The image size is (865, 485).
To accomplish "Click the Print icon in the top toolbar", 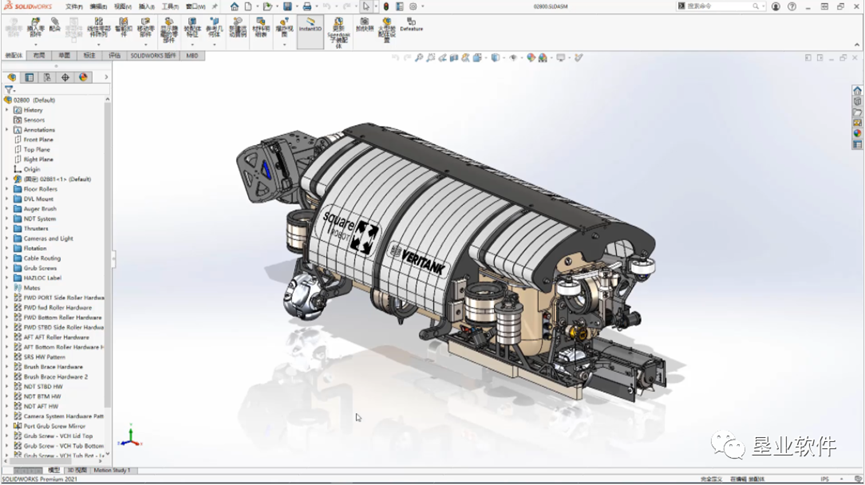I will pyautogui.click(x=307, y=6).
